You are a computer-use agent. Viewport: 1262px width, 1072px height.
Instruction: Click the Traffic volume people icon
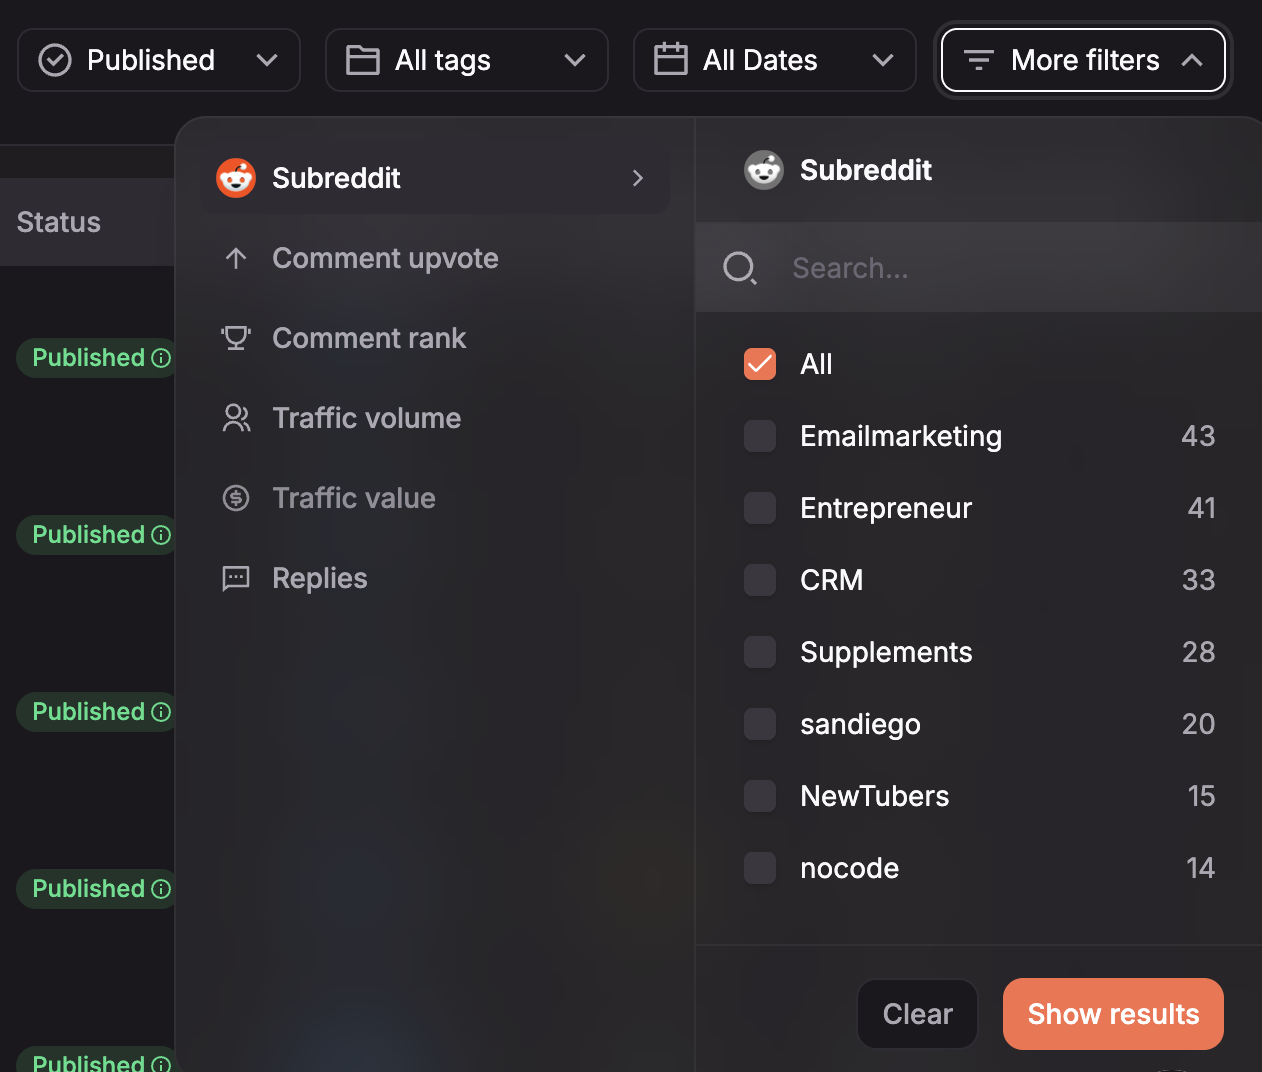click(236, 418)
